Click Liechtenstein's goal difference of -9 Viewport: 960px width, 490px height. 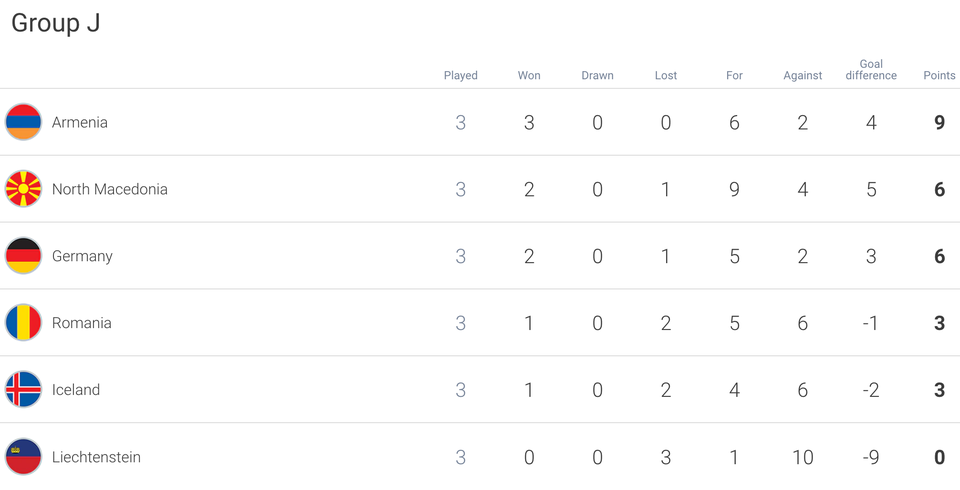pos(871,457)
